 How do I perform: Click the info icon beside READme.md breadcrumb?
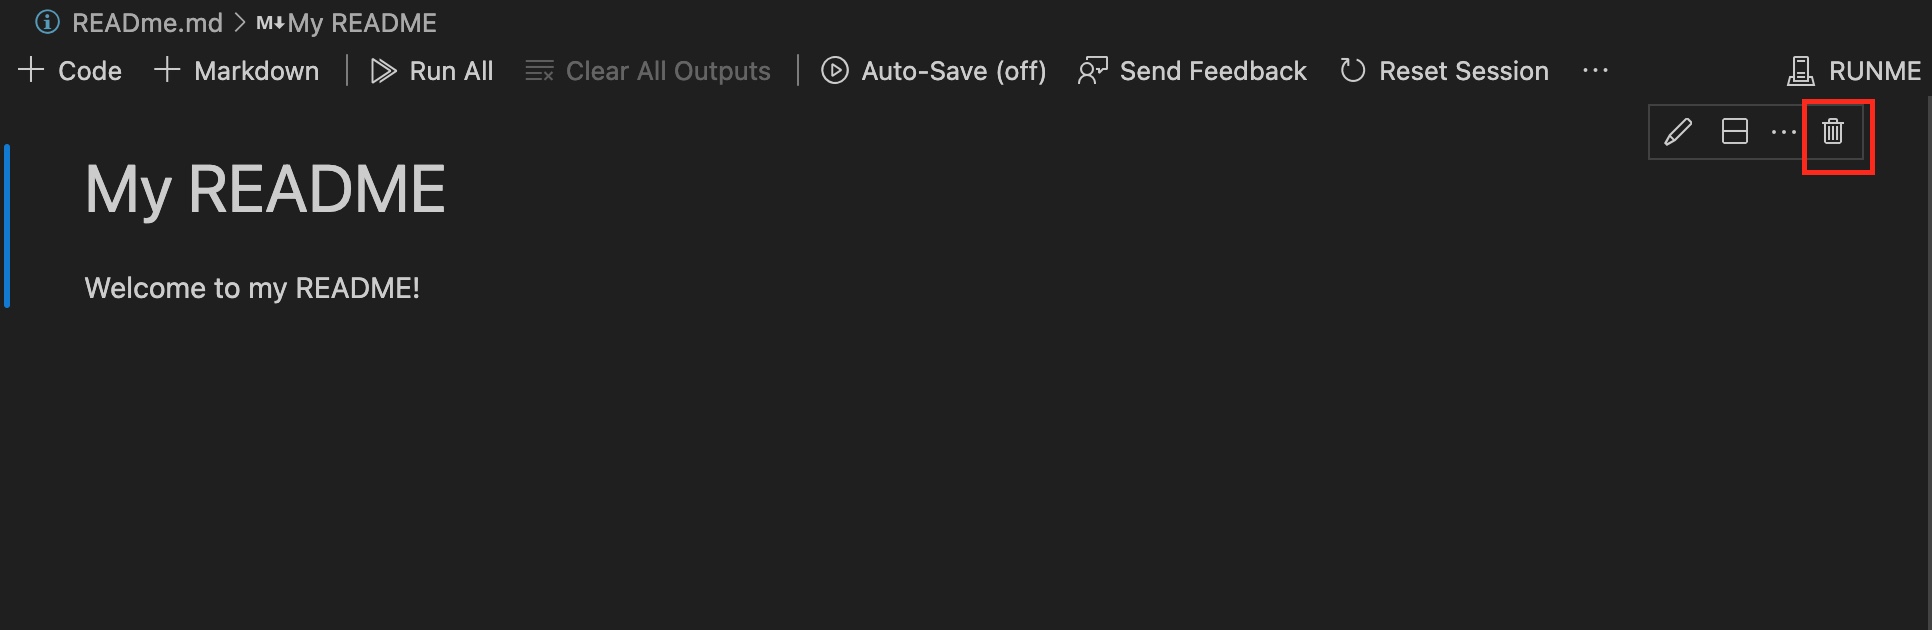[x=47, y=22]
